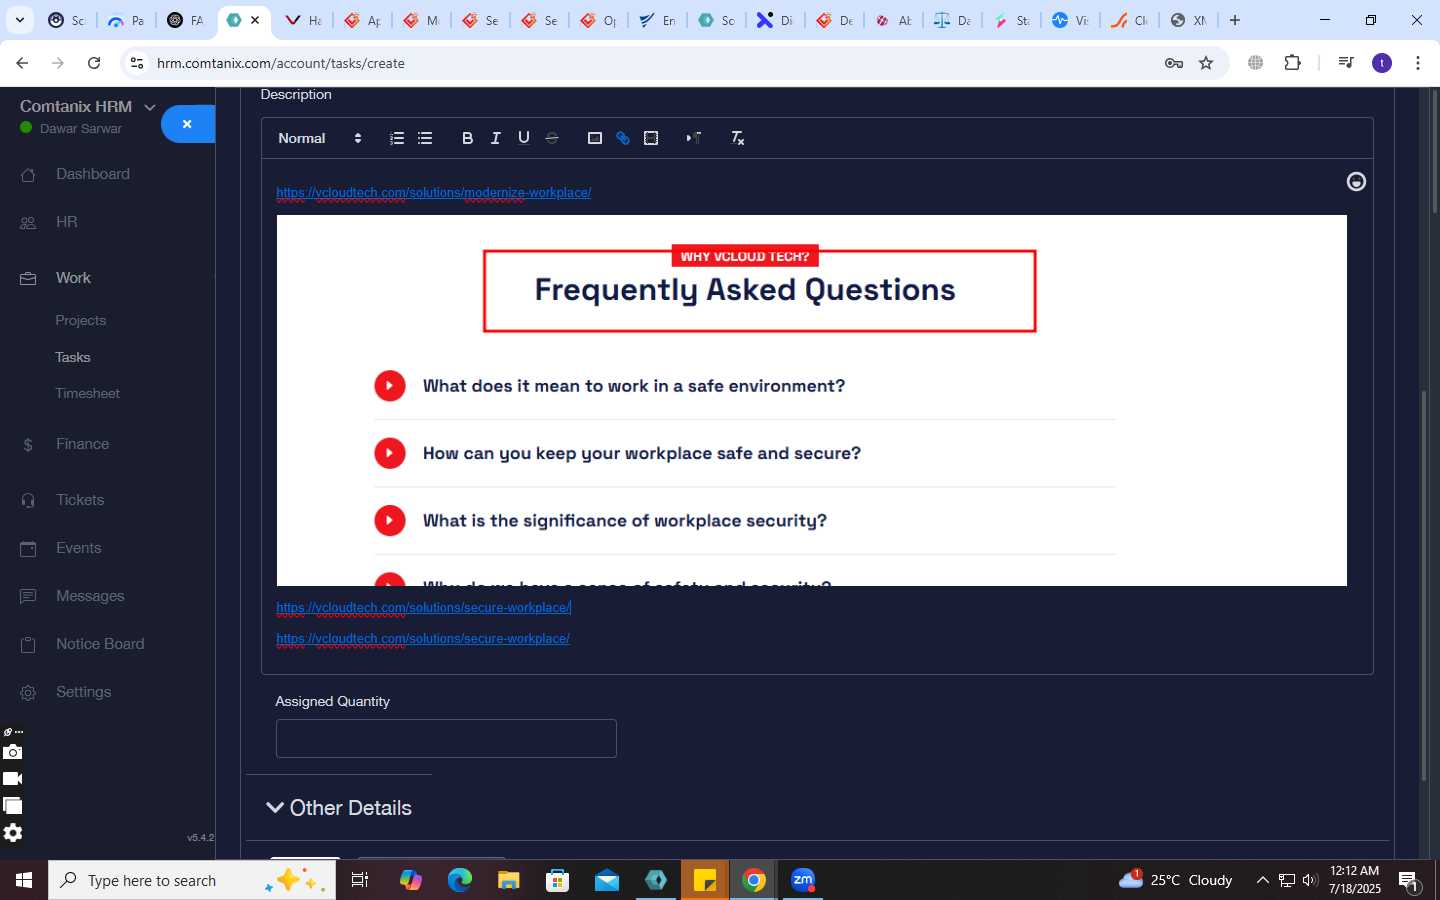Collapse the Other Details section
The image size is (1440, 900).
tap(339, 808)
